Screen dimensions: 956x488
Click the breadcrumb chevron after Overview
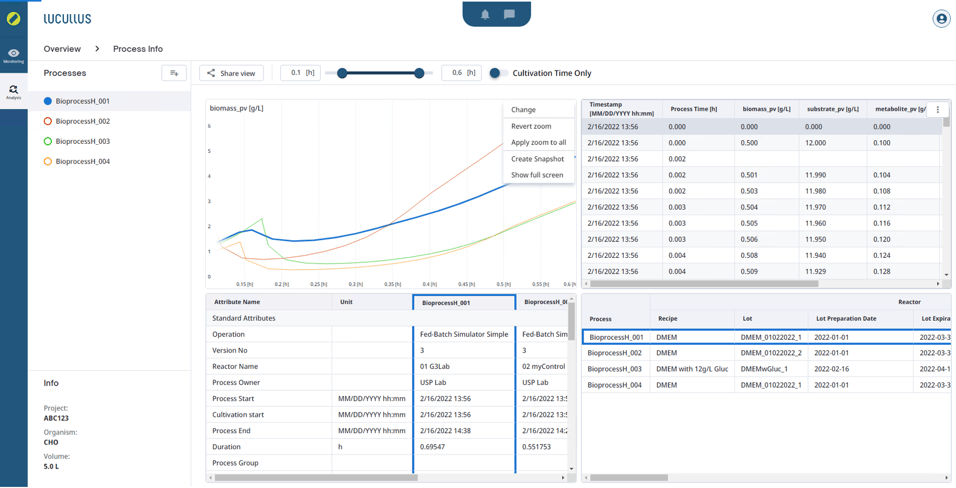97,49
